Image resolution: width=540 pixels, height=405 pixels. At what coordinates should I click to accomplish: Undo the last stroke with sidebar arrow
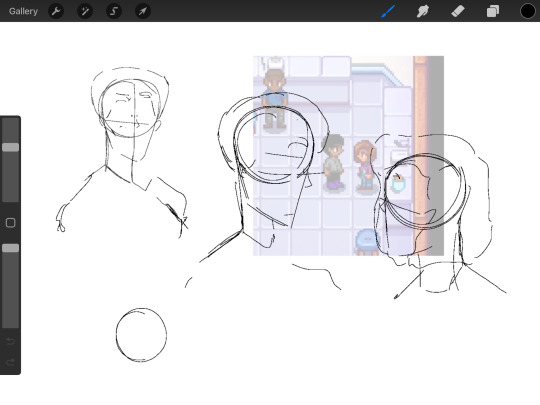11,341
